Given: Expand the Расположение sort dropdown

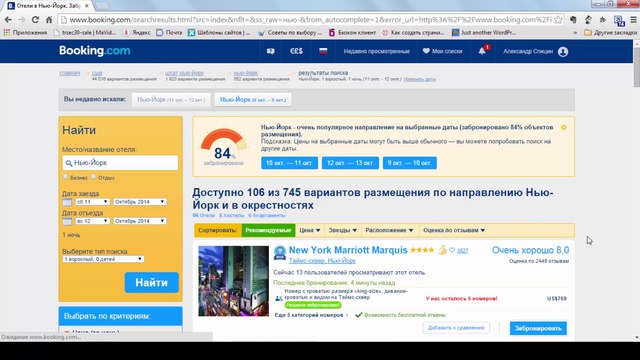Looking at the screenshot, I should pyautogui.click(x=389, y=230).
